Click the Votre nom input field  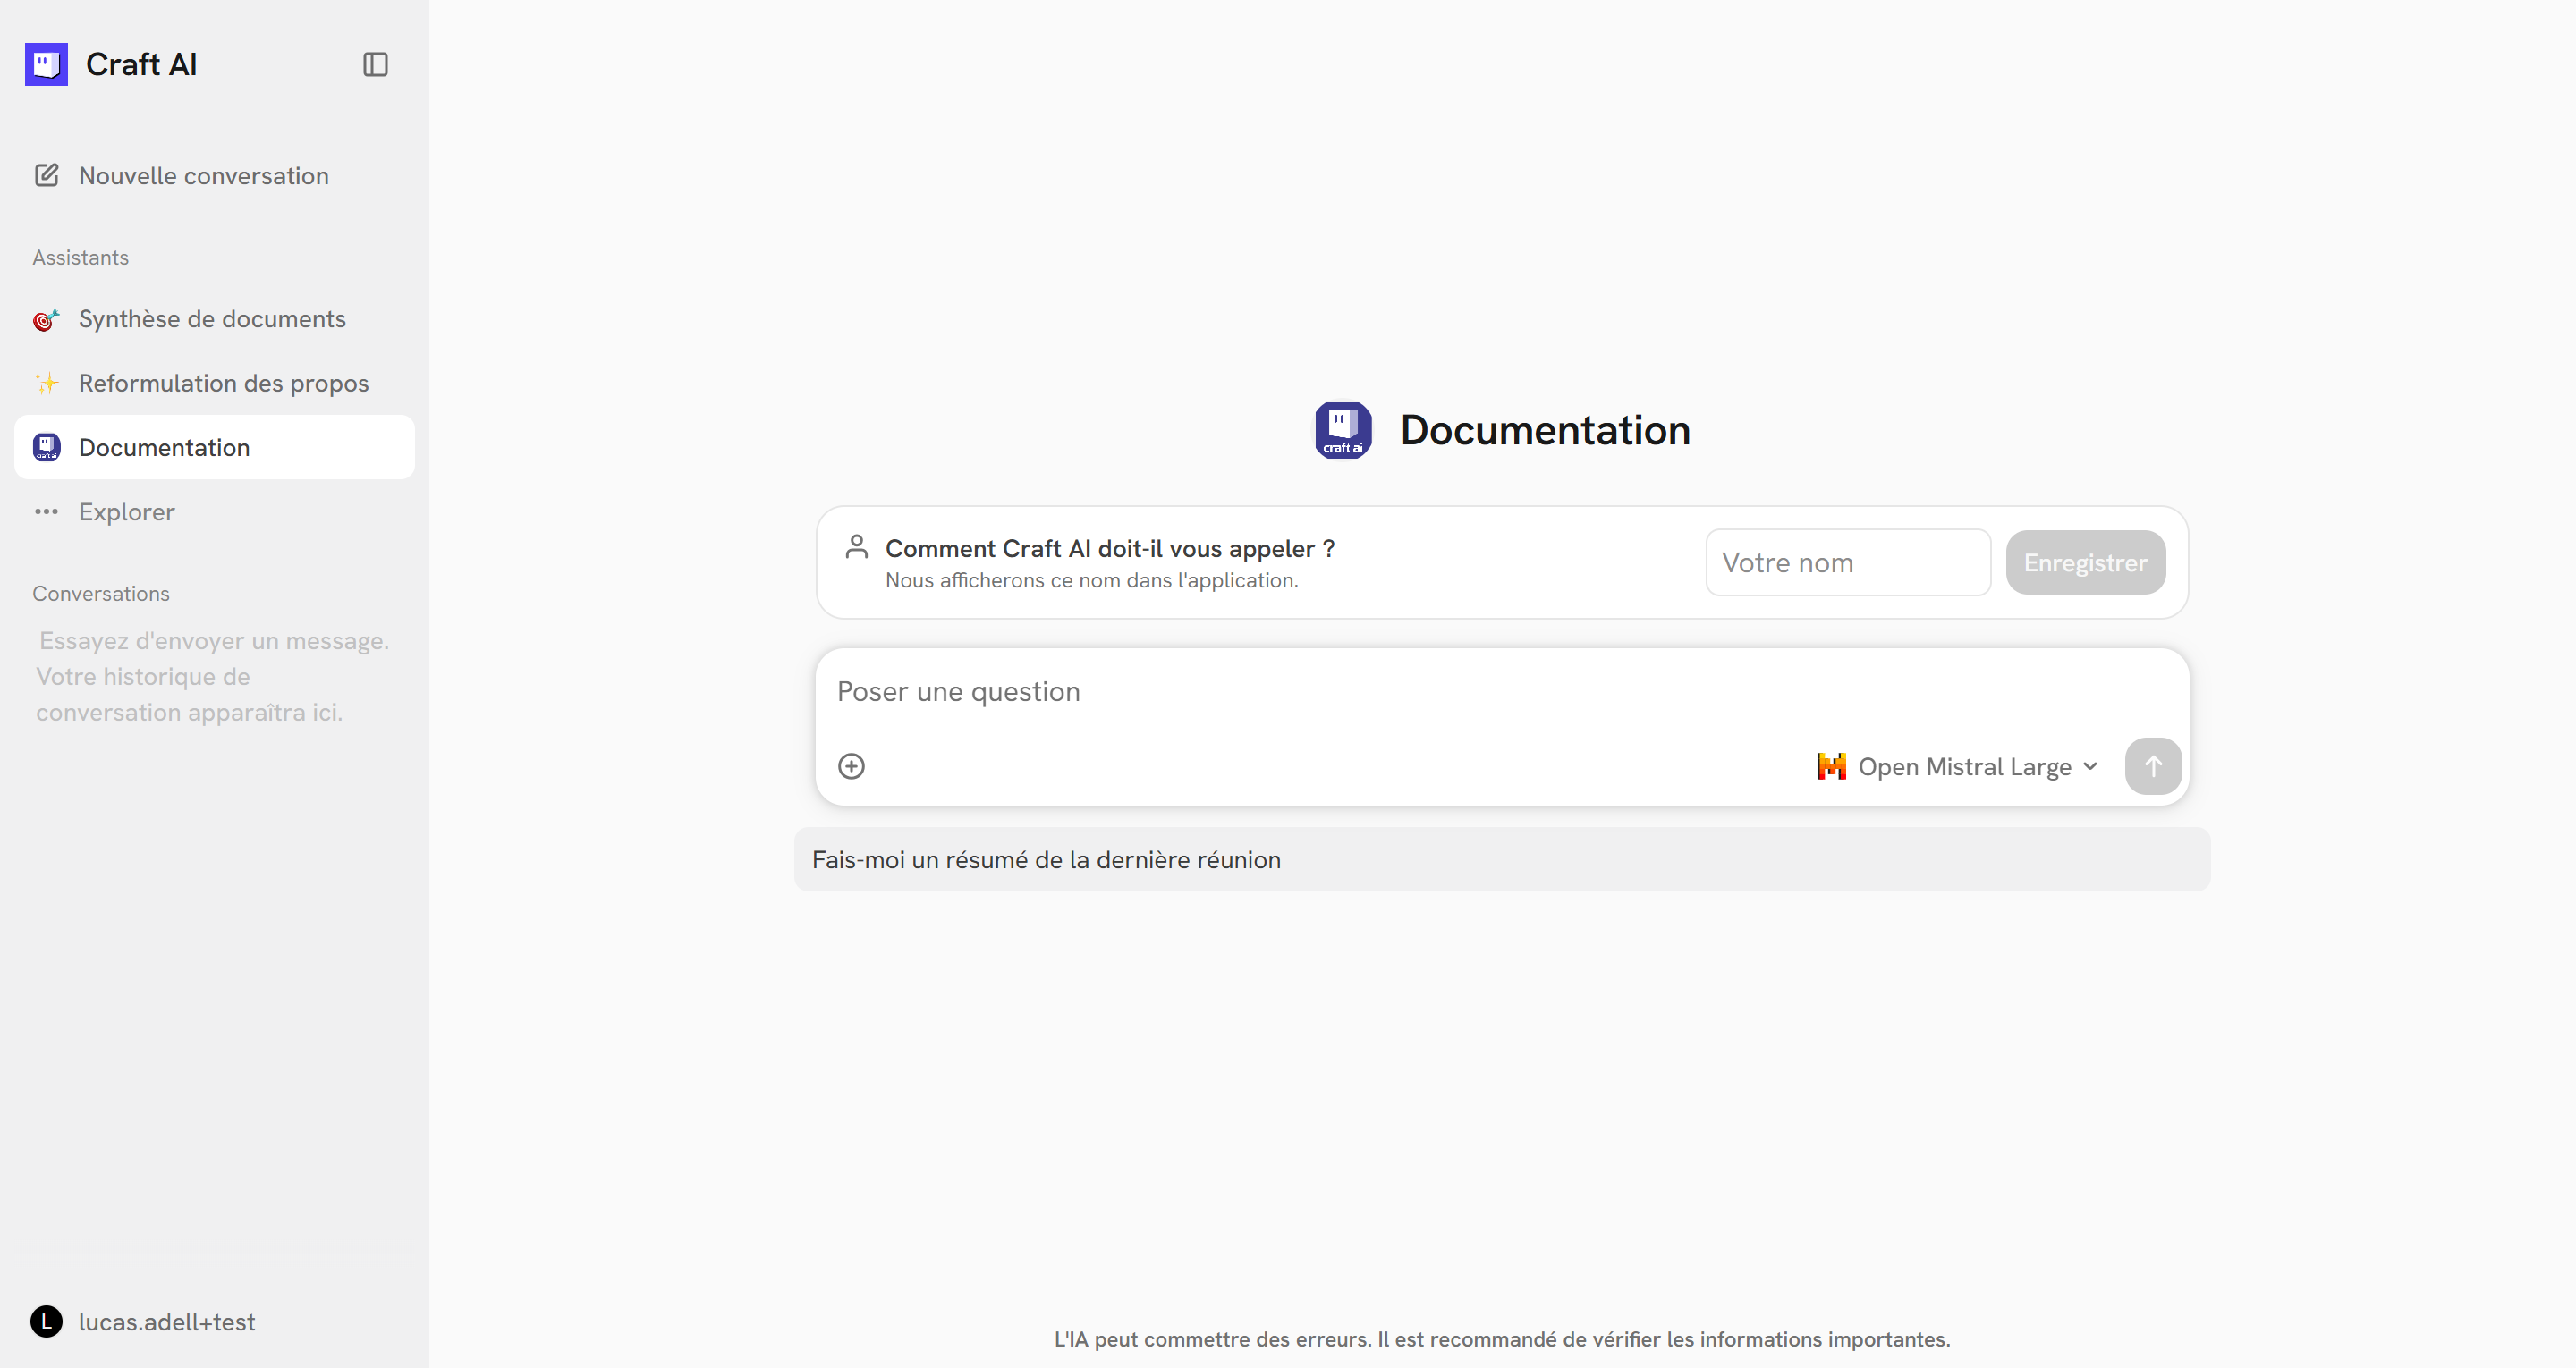pyautogui.click(x=1847, y=562)
